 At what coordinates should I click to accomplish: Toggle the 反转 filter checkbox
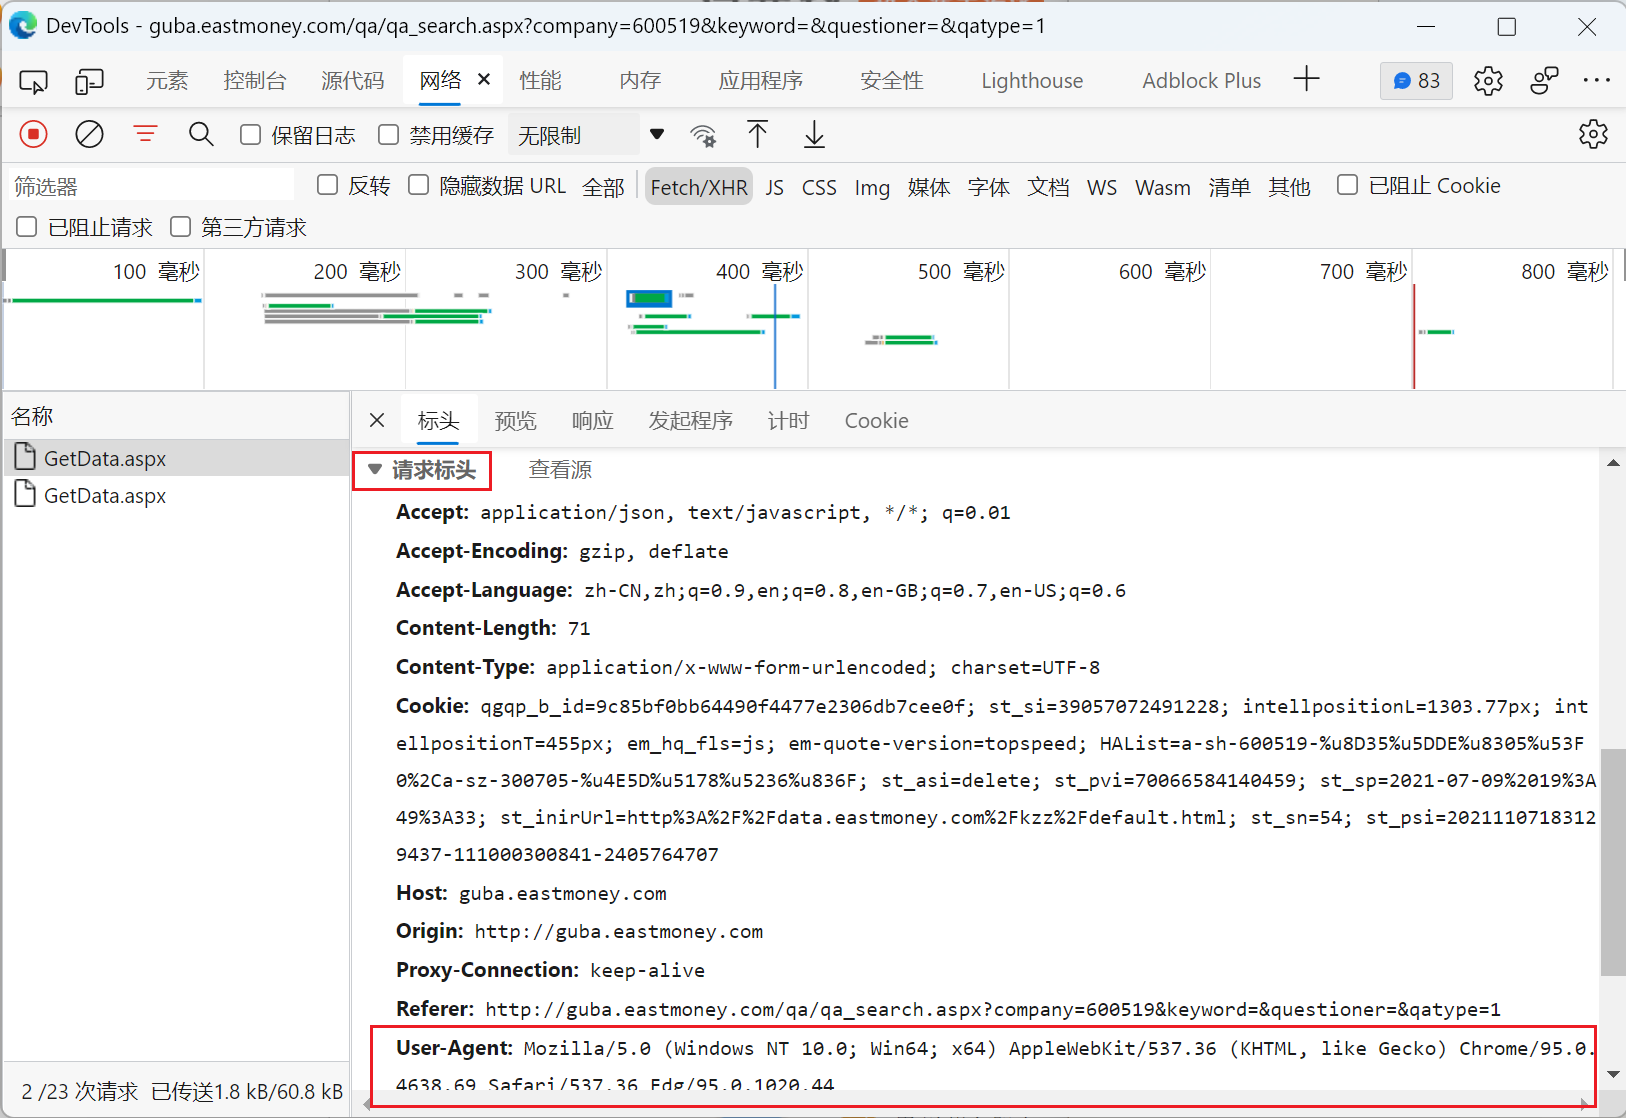[x=327, y=185]
